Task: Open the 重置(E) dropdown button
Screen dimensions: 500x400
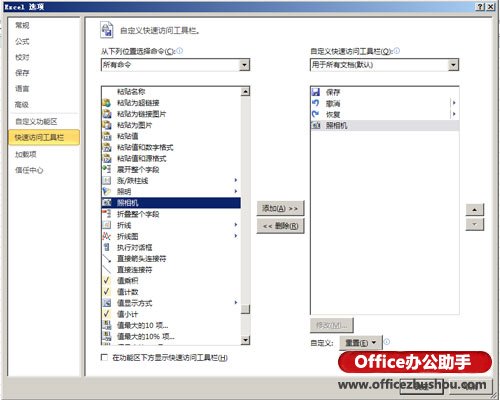Action: click(361, 343)
